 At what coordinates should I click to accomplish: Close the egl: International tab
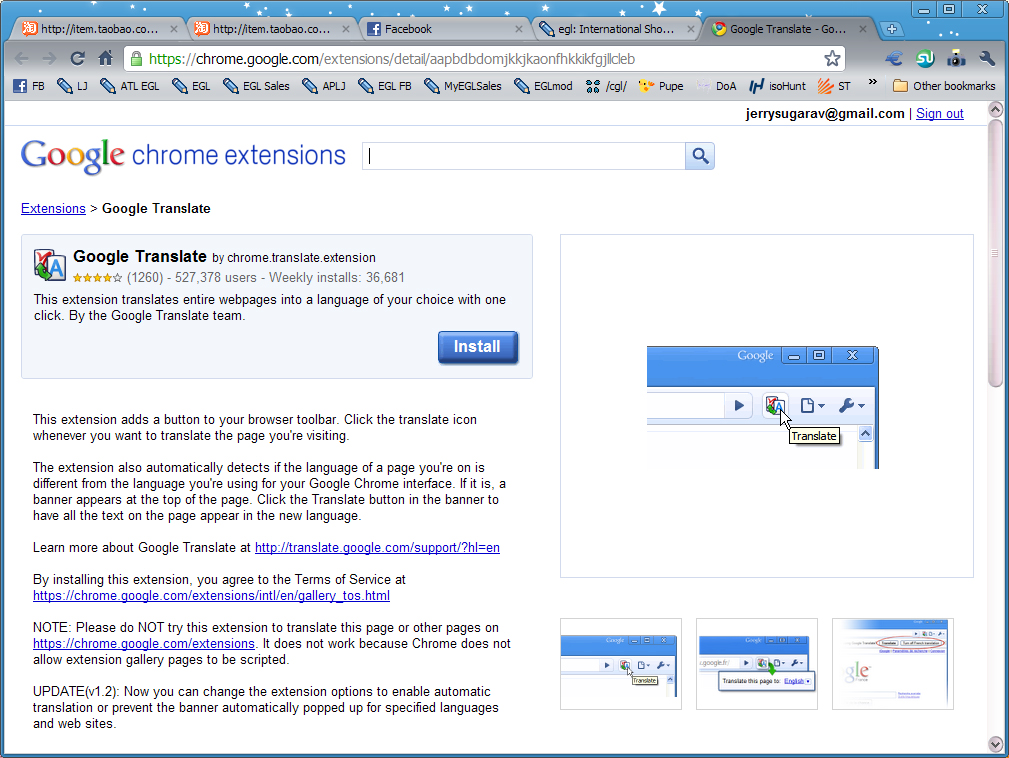[690, 29]
